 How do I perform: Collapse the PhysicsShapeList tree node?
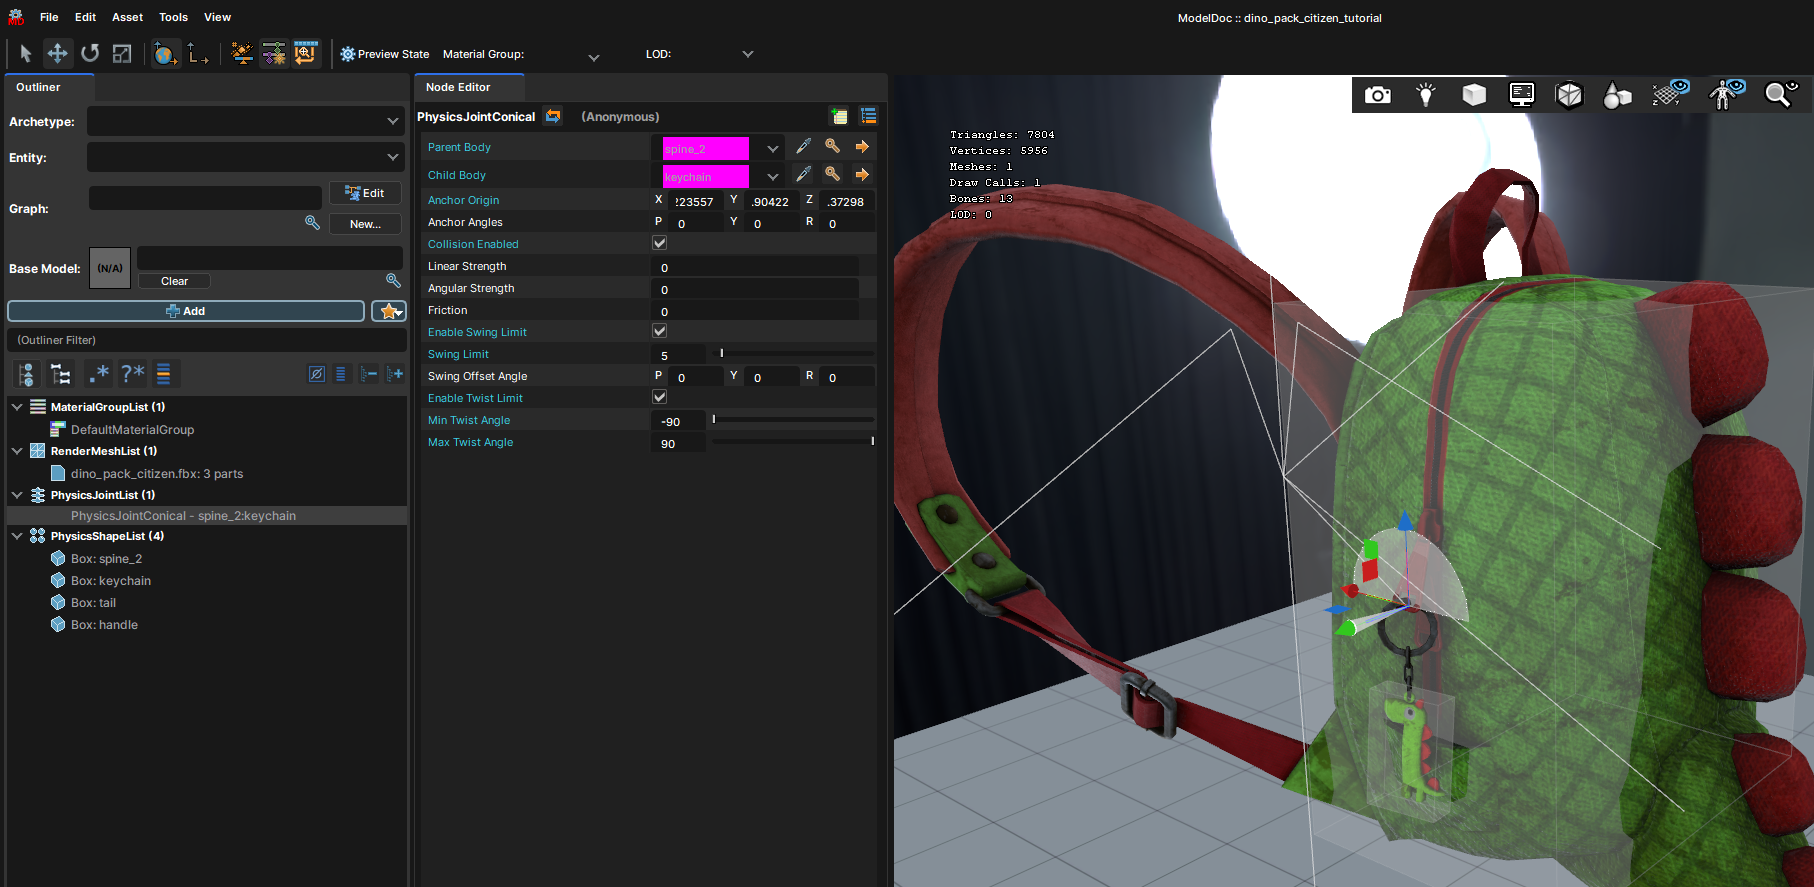pos(17,536)
